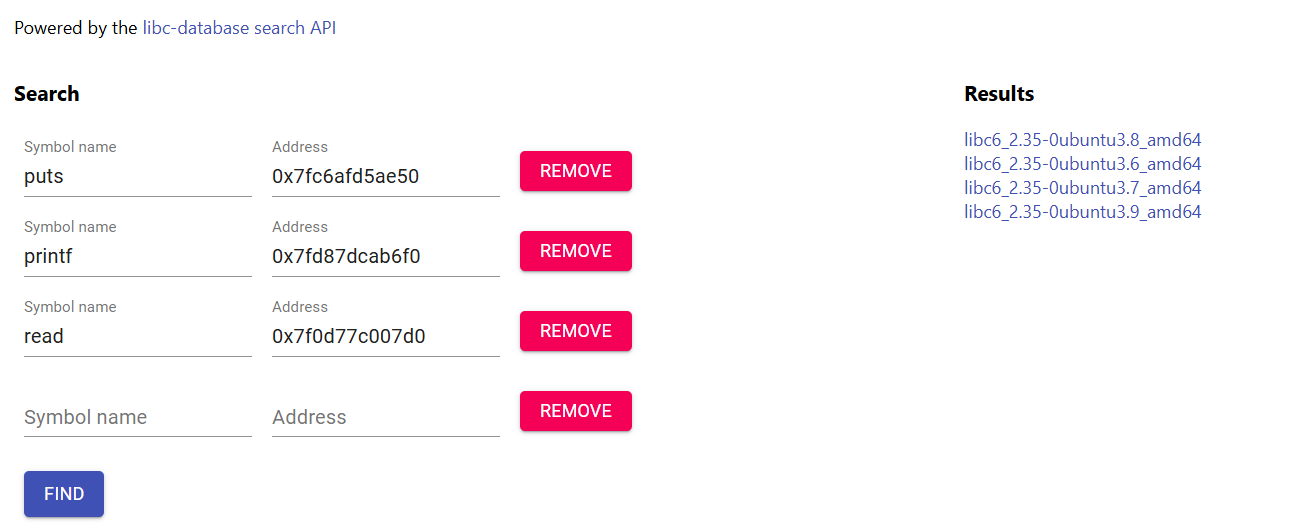1314x532 pixels.
Task: Remove the empty last row
Action: 576,411
